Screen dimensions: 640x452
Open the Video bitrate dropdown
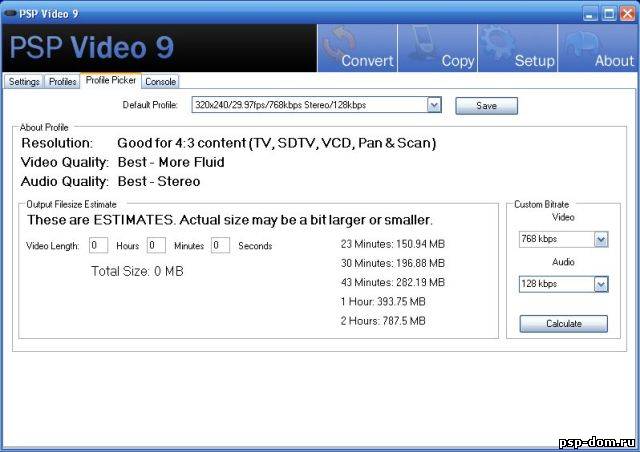click(x=600, y=239)
